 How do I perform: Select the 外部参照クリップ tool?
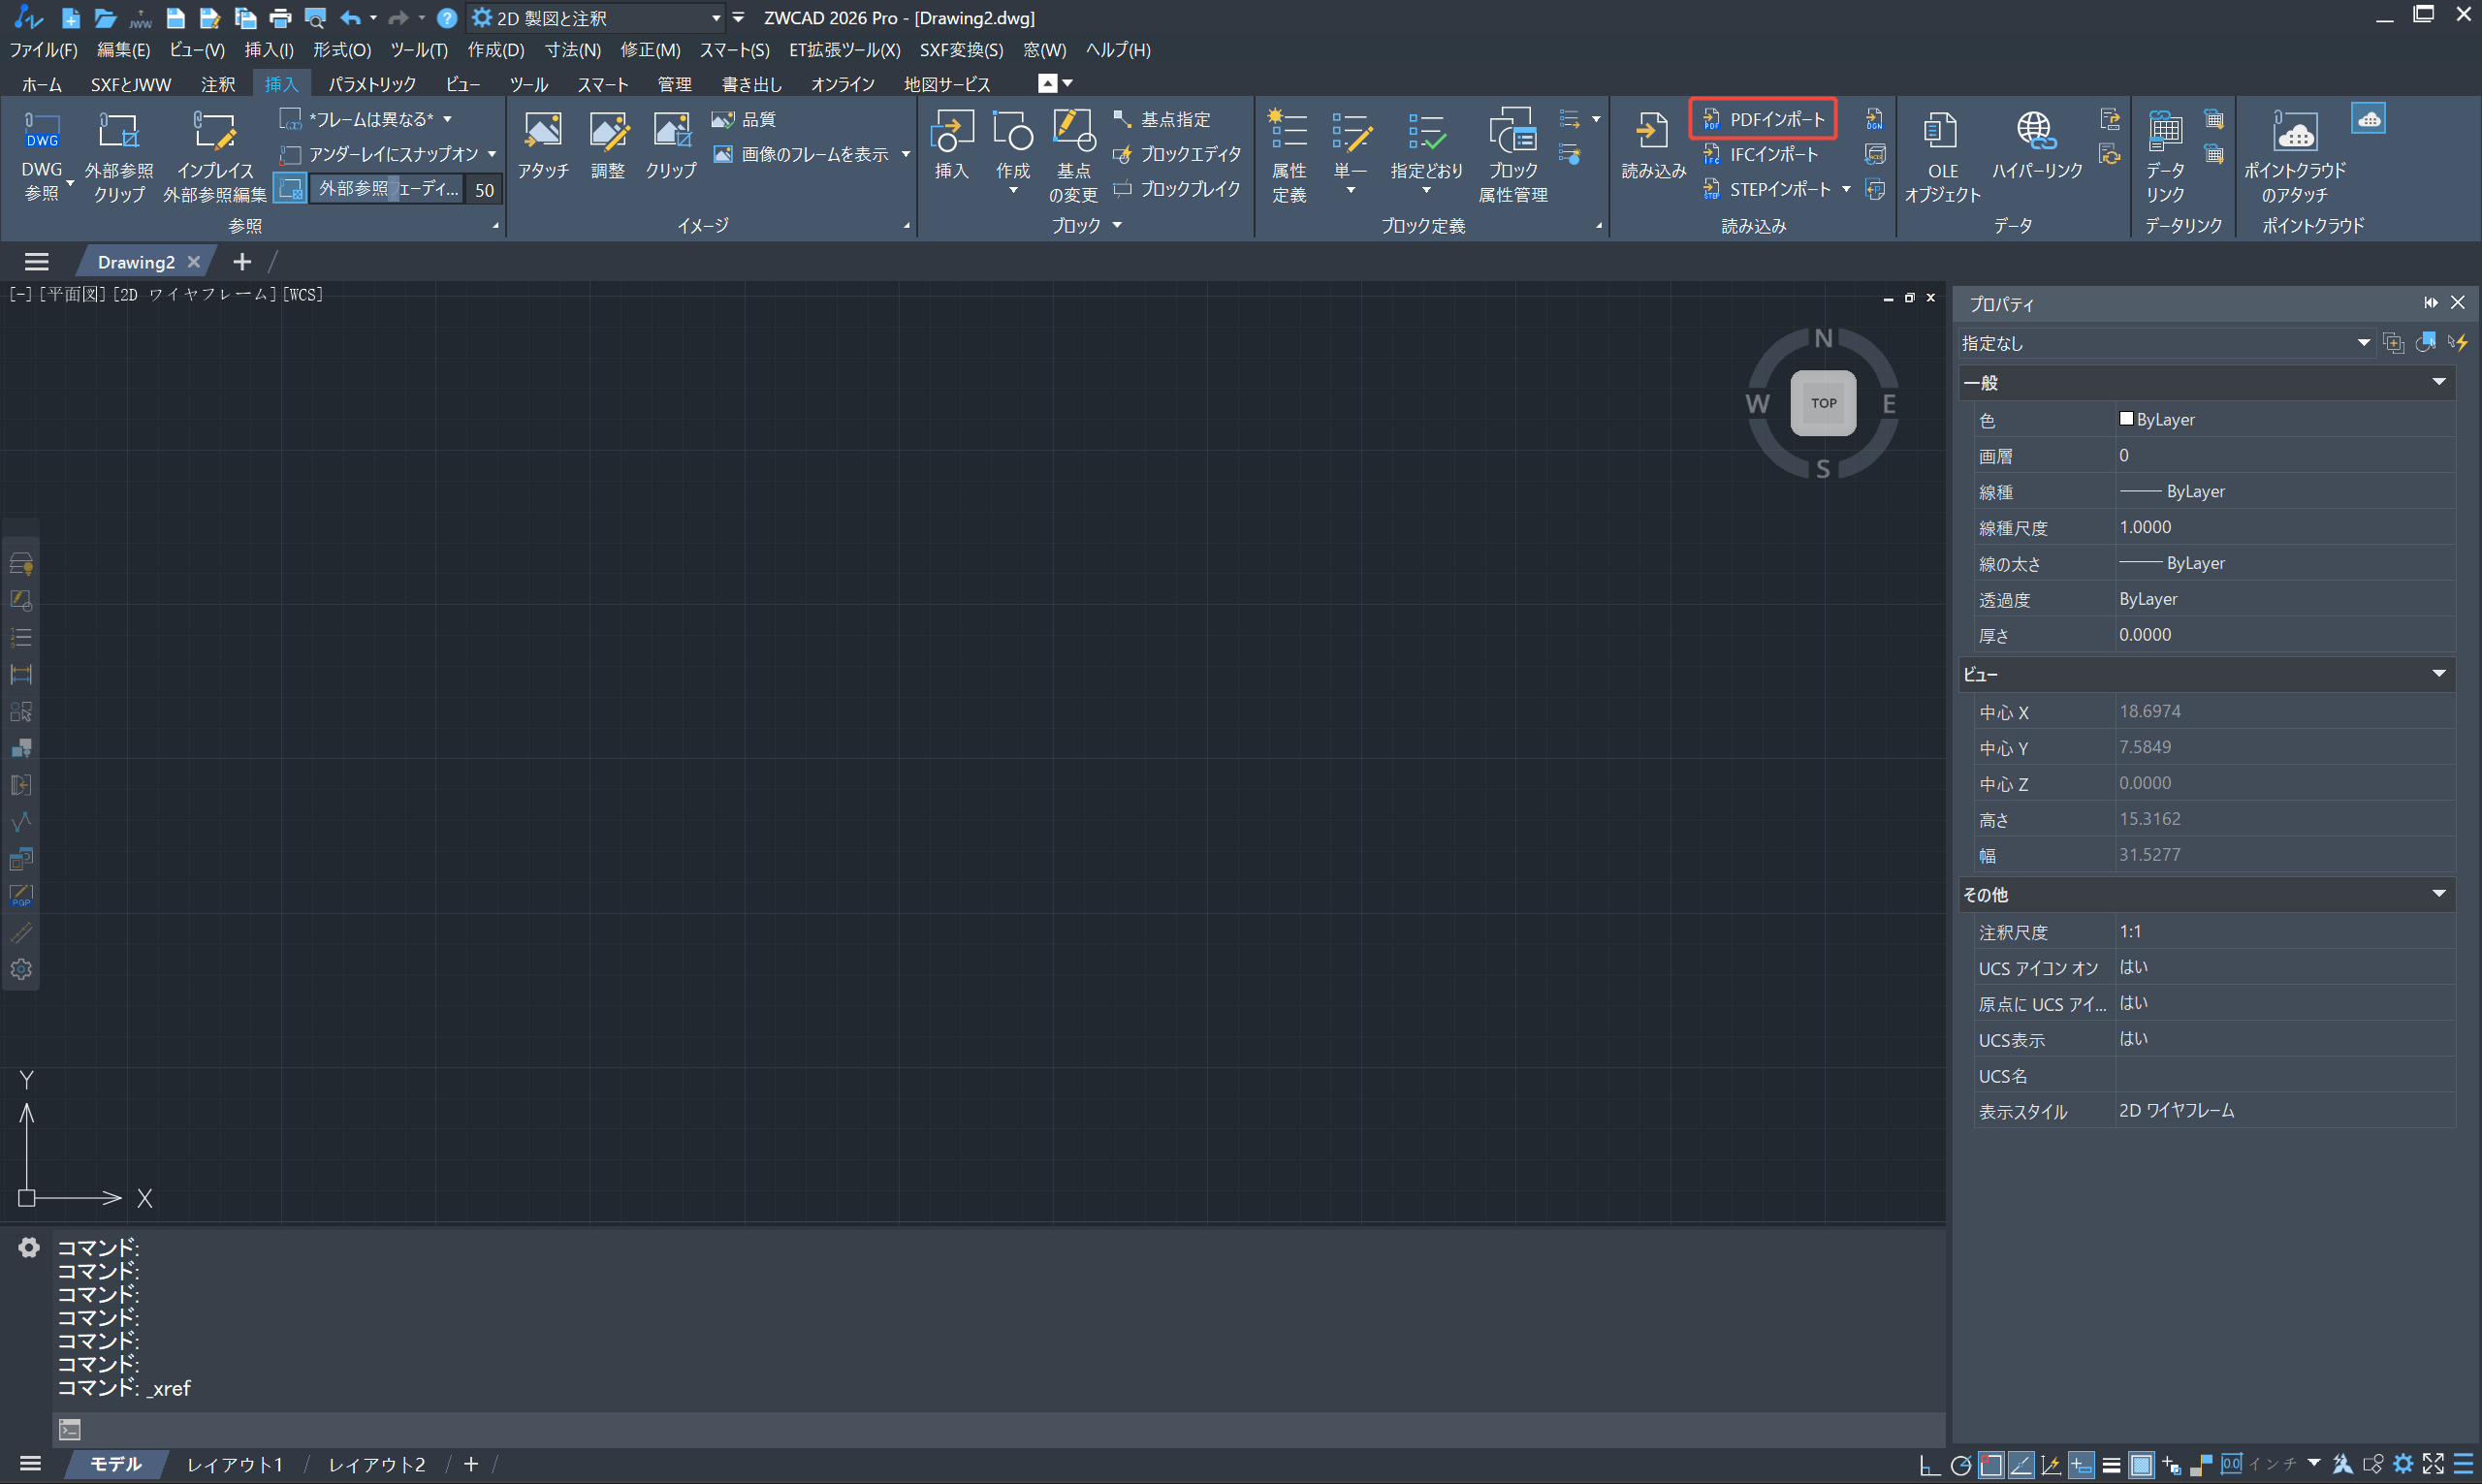click(x=119, y=155)
